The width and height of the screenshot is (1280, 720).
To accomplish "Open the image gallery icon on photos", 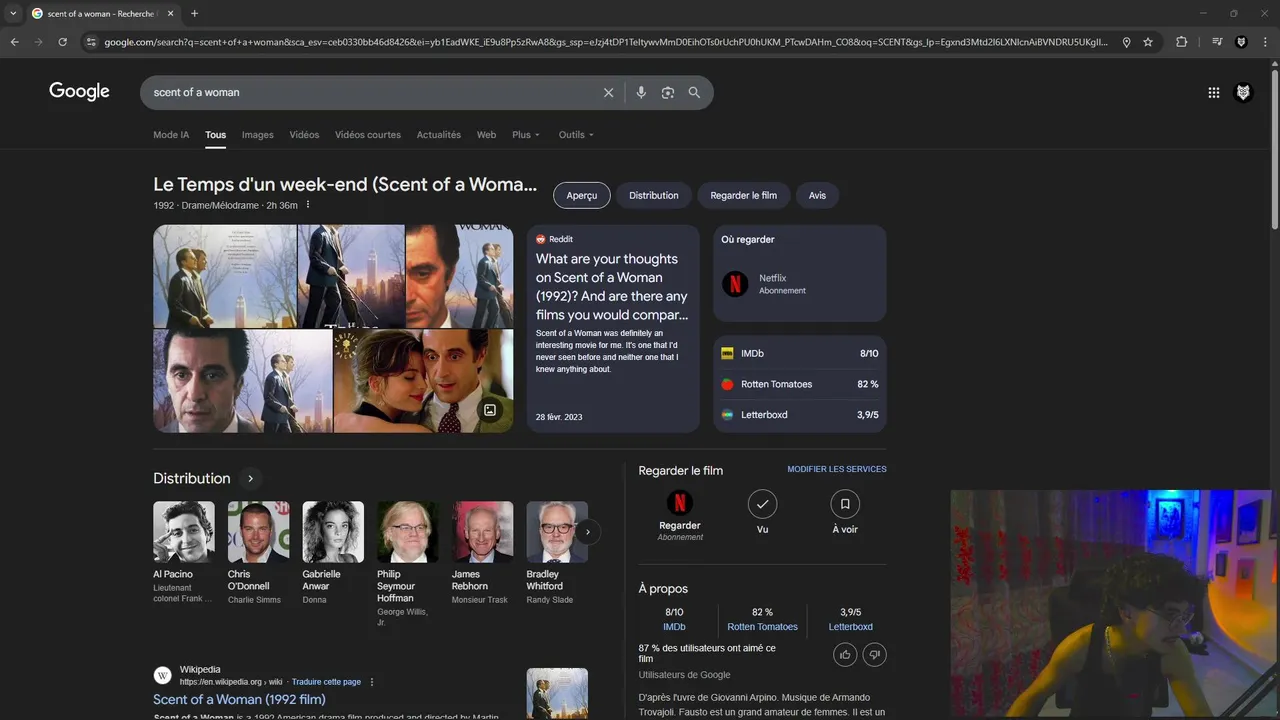I will tap(490, 410).
